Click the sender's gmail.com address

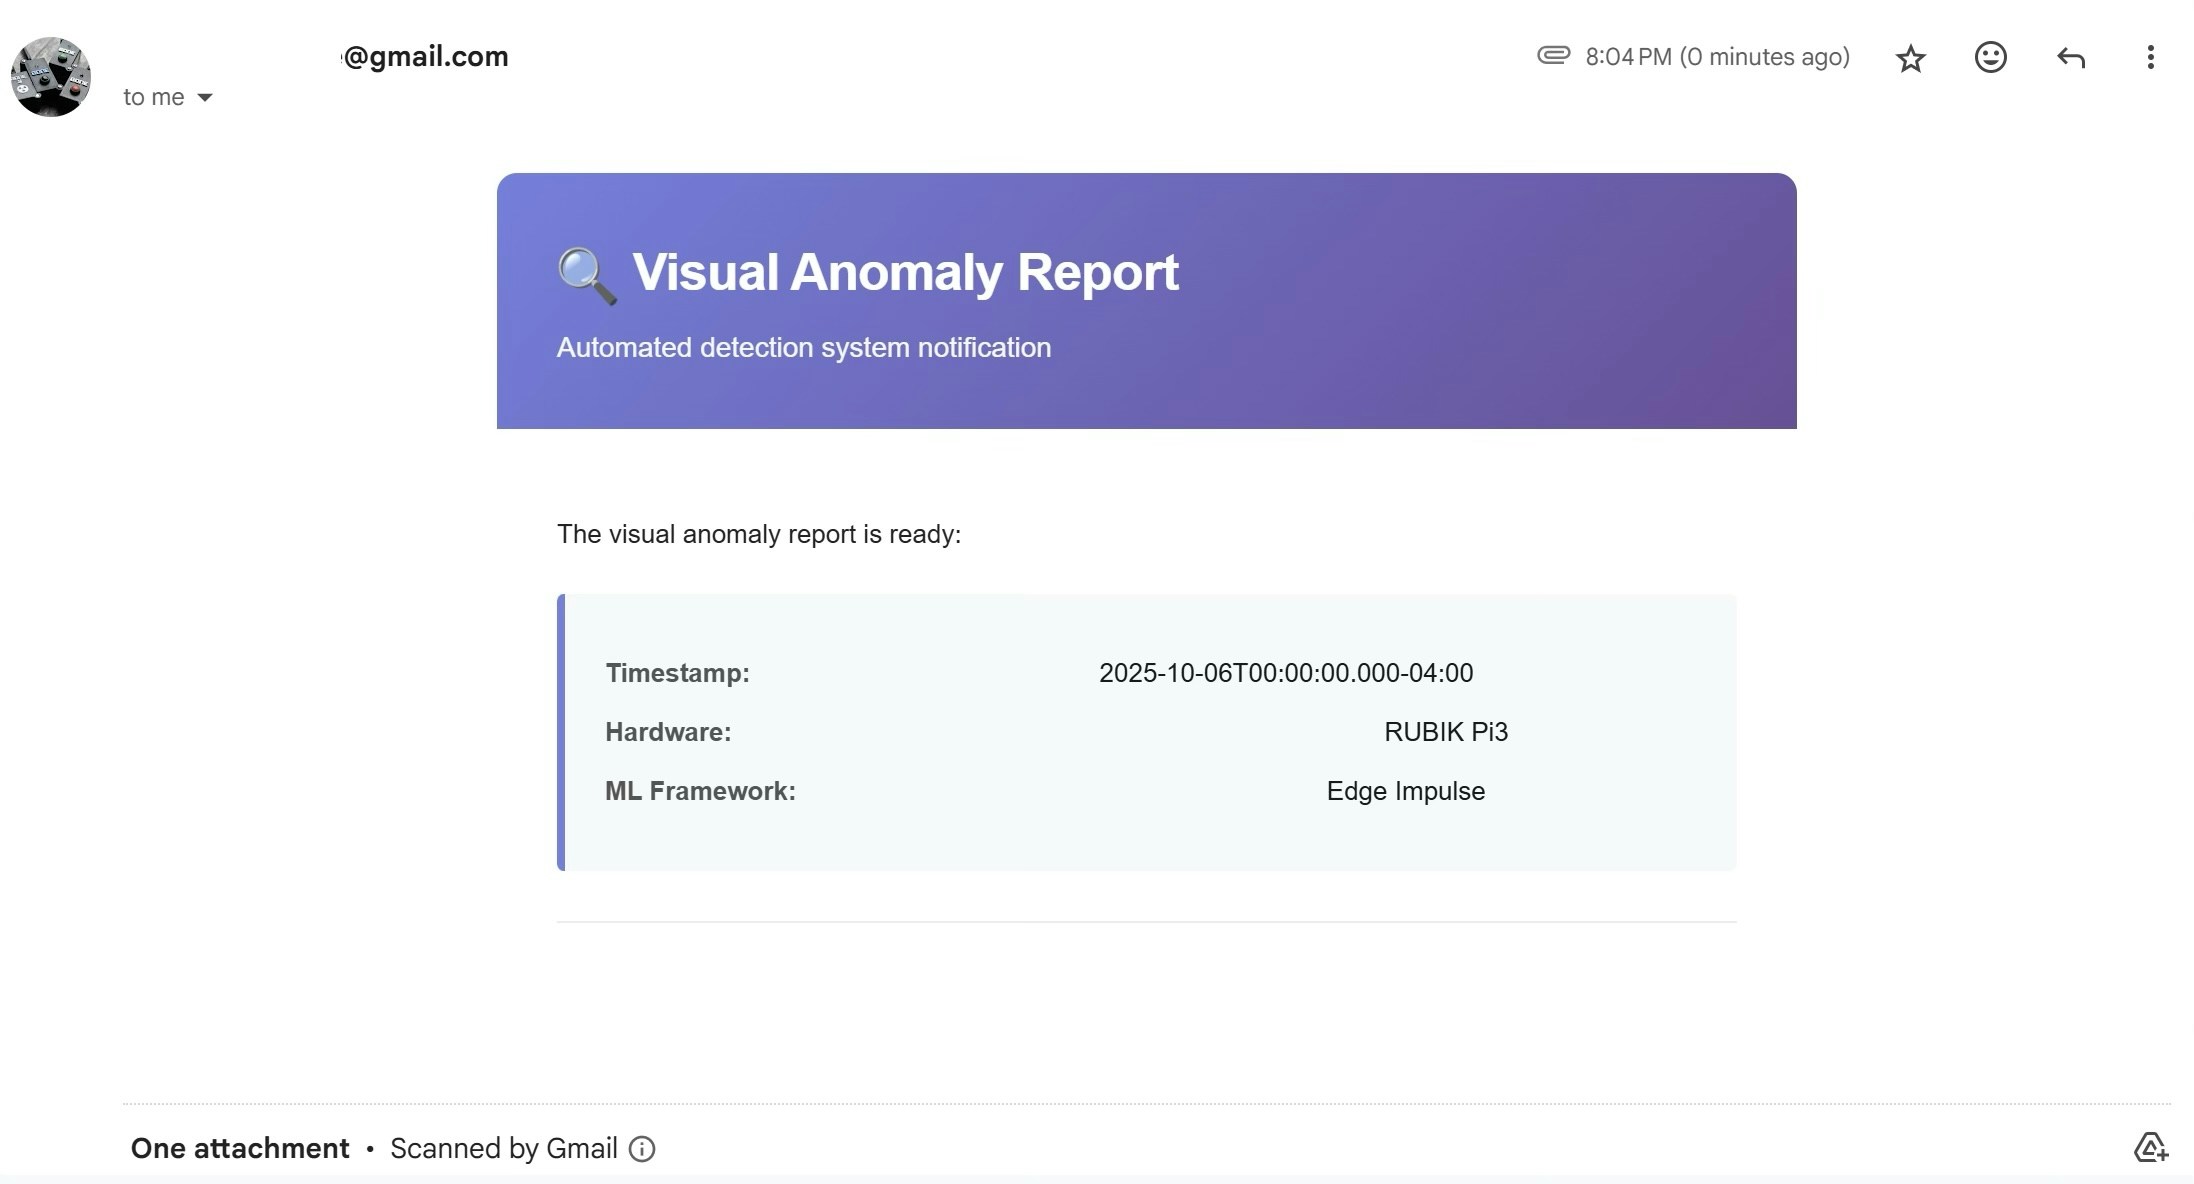click(425, 56)
